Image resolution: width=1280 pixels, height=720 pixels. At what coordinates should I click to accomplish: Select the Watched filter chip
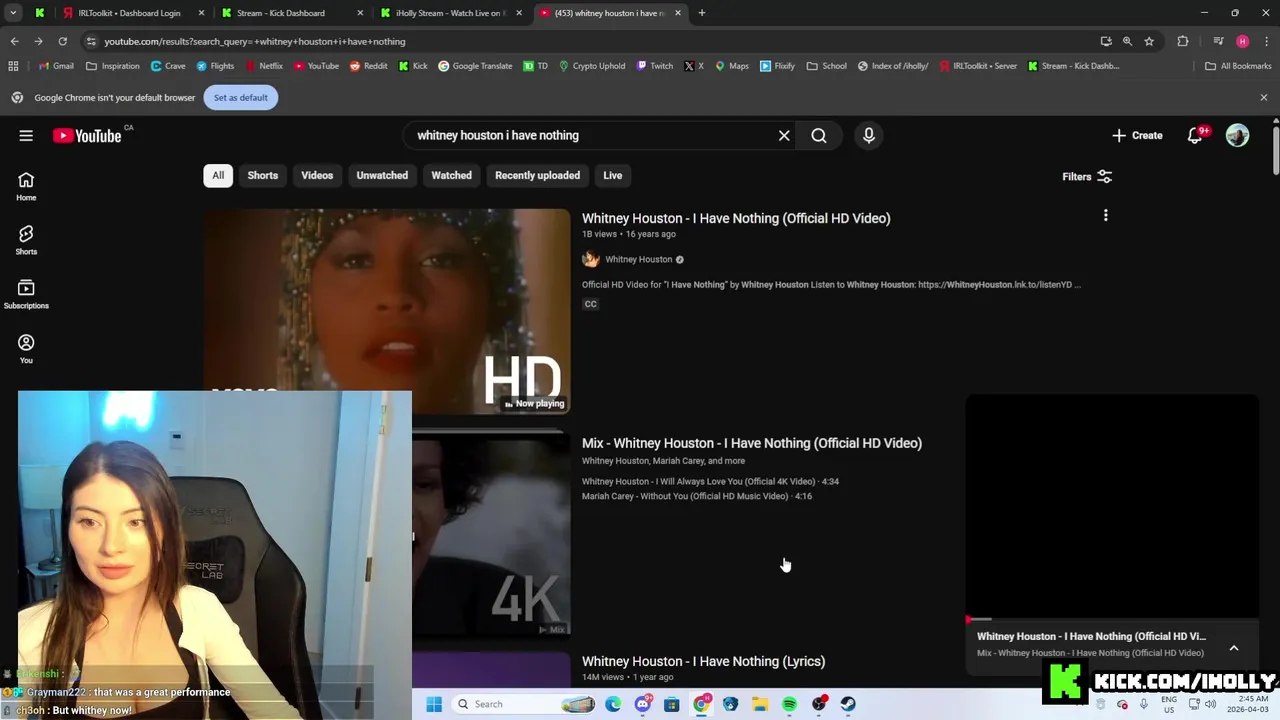point(451,176)
